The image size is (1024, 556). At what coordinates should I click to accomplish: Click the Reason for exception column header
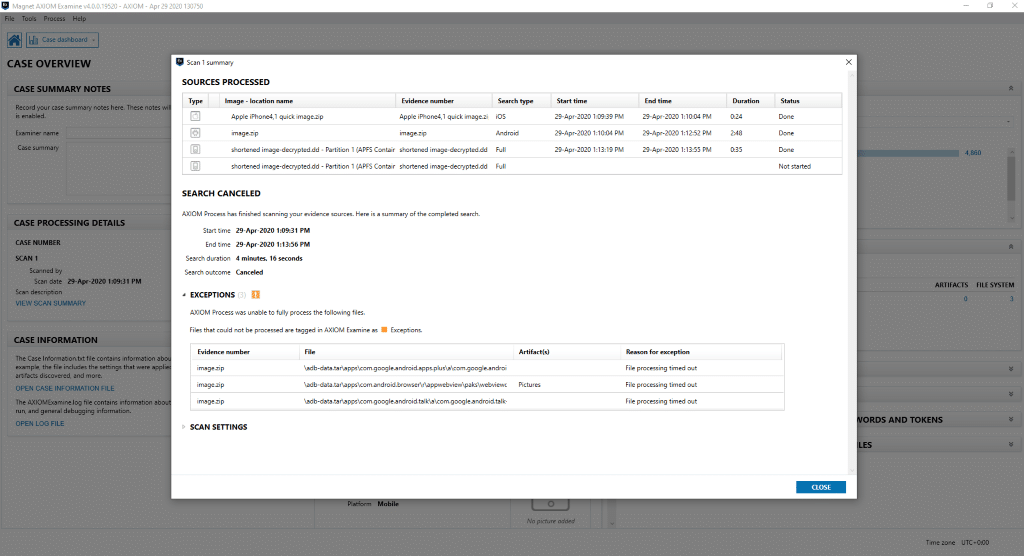coord(701,352)
